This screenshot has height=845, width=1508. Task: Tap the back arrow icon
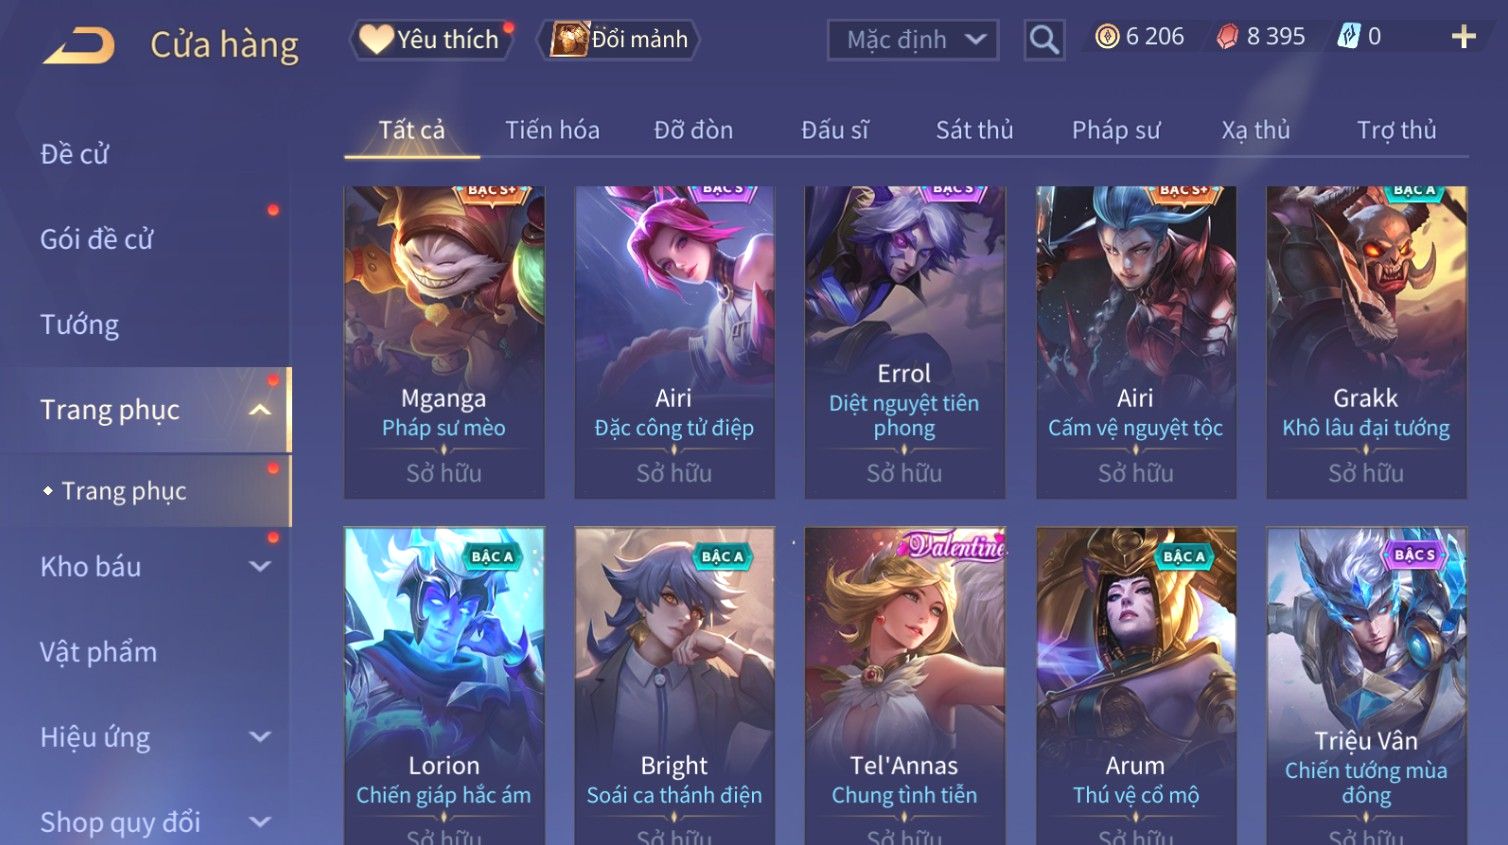pos(79,45)
